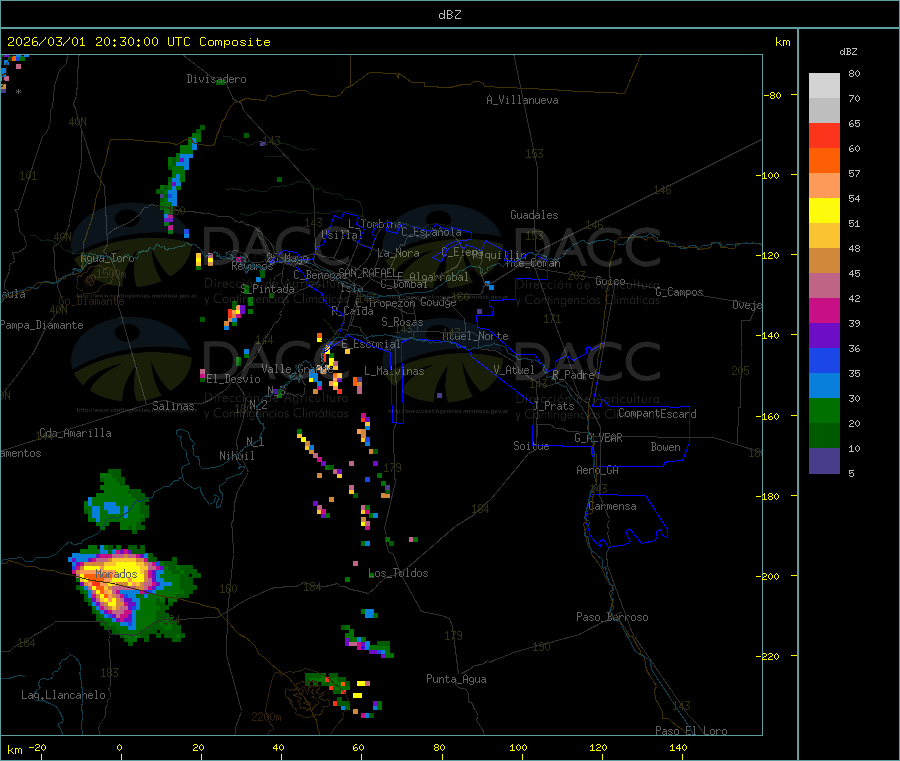
Task: Select the light blue 30–35 dBZ legend swatch
Action: pyautogui.click(x=824, y=386)
